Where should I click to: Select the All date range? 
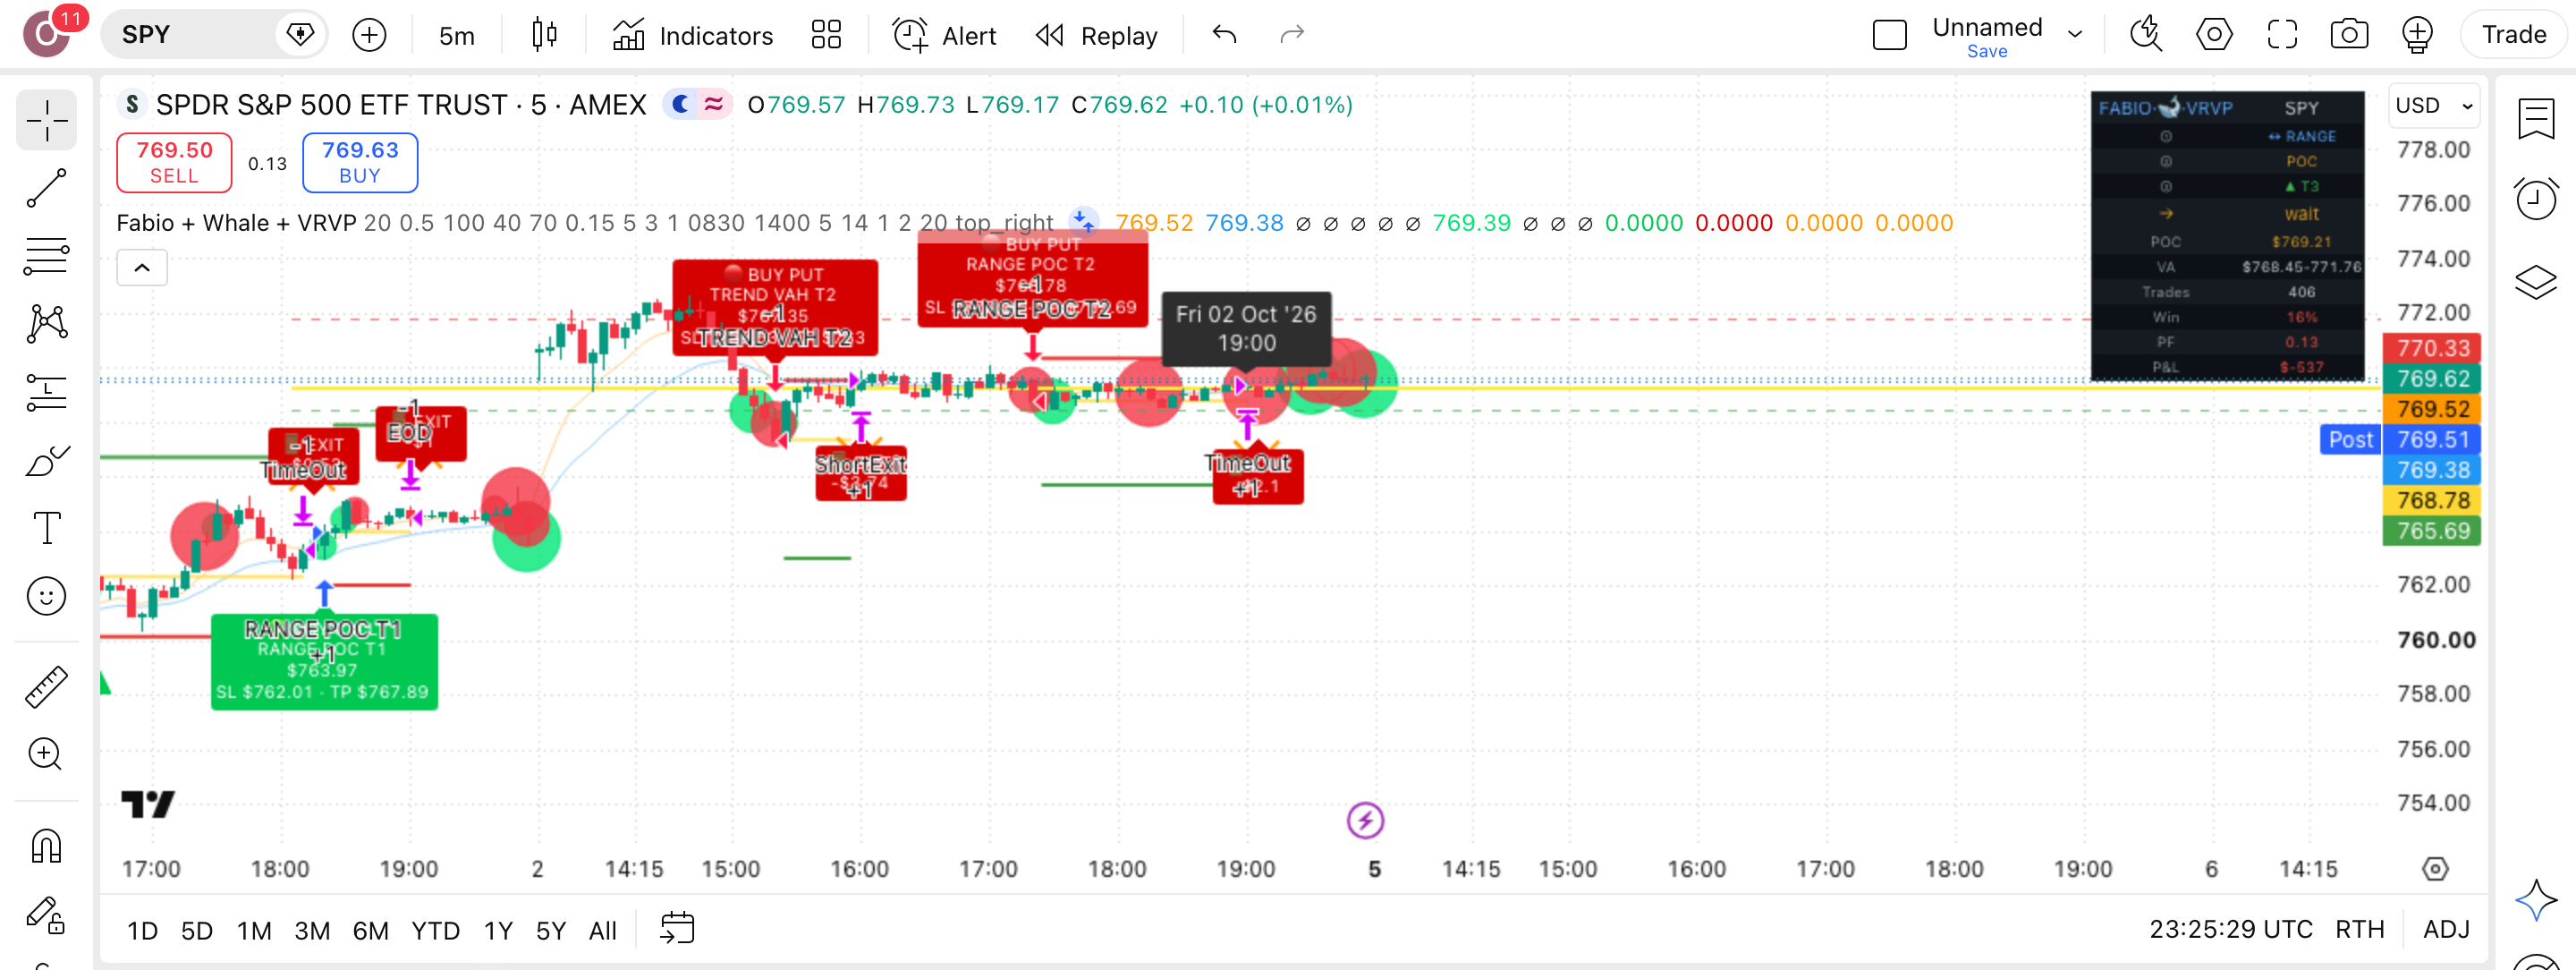[x=603, y=931]
